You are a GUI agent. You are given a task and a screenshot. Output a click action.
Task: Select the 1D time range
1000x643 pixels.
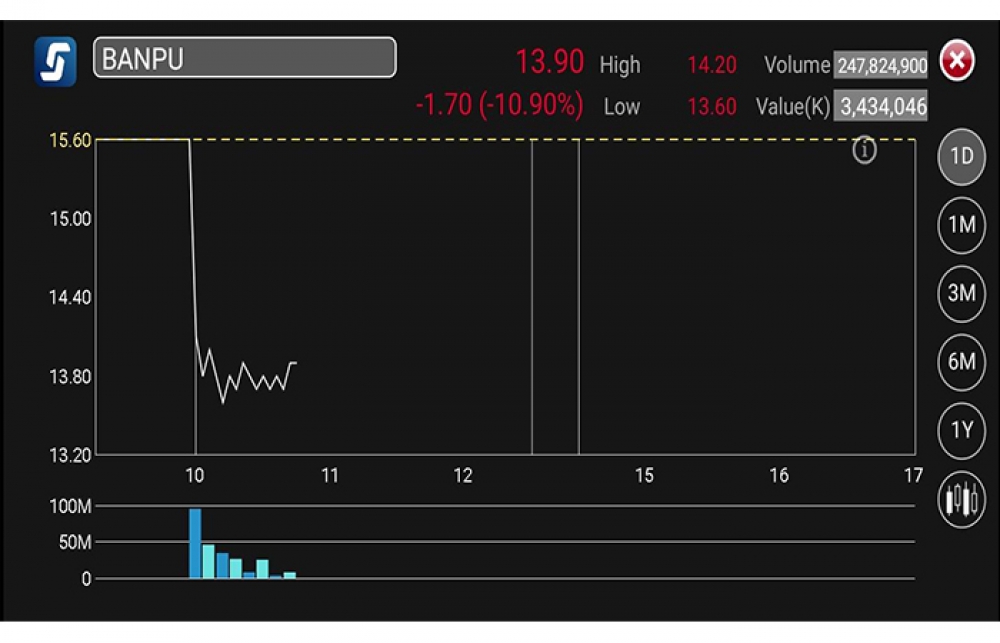pos(962,157)
